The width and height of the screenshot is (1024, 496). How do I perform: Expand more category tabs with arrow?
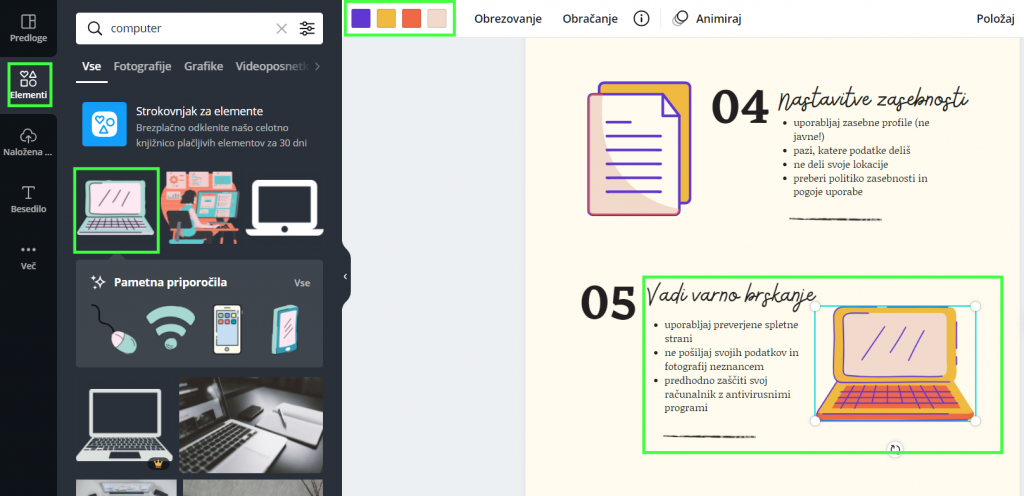[x=317, y=67]
